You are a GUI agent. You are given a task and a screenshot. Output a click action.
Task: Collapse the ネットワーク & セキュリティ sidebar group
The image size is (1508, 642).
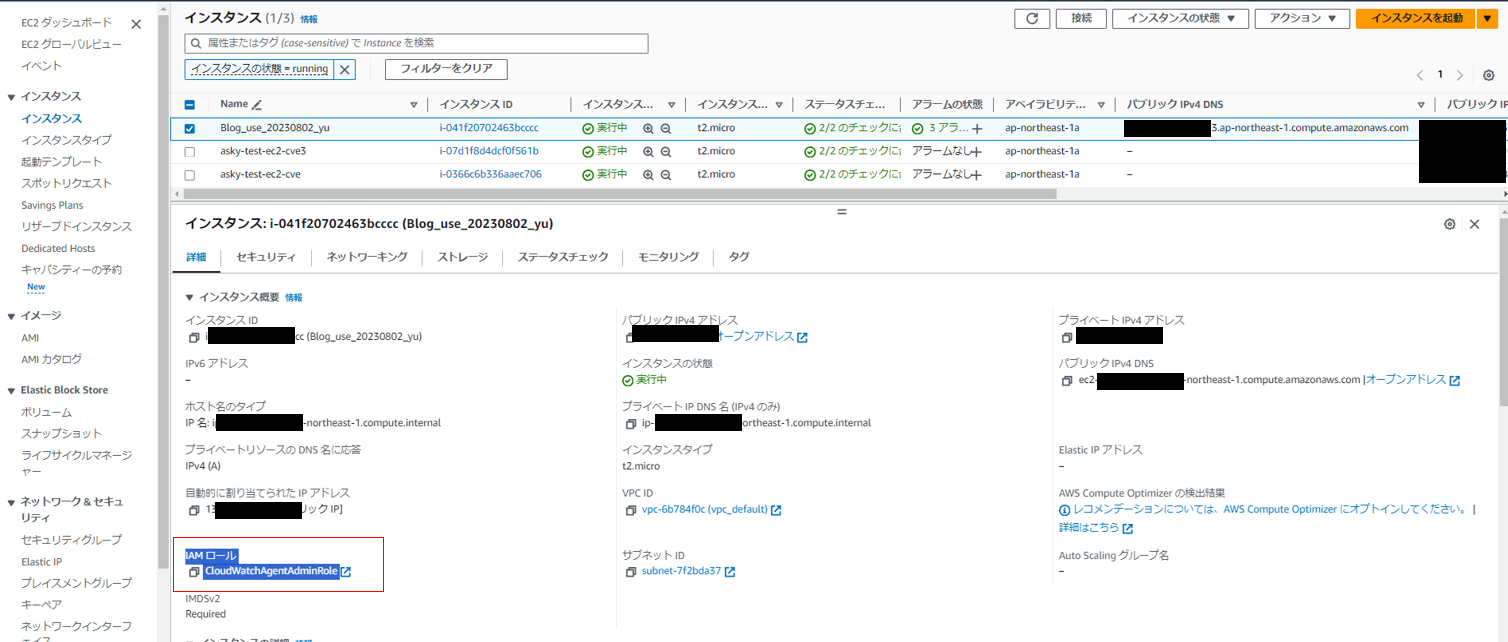coord(11,502)
